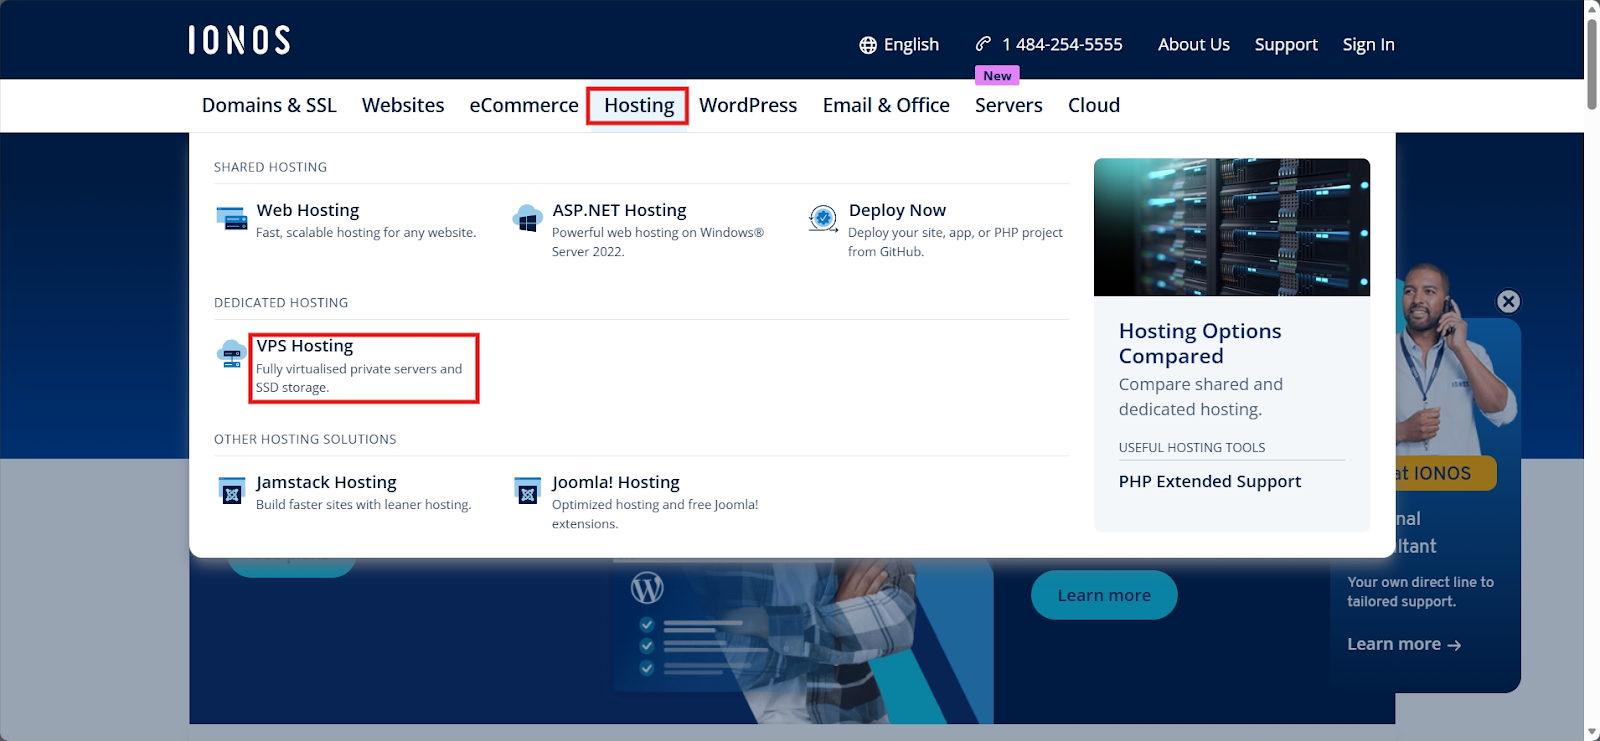This screenshot has height=741, width=1600.
Task: Click the New badge above Servers
Action: tap(997, 76)
